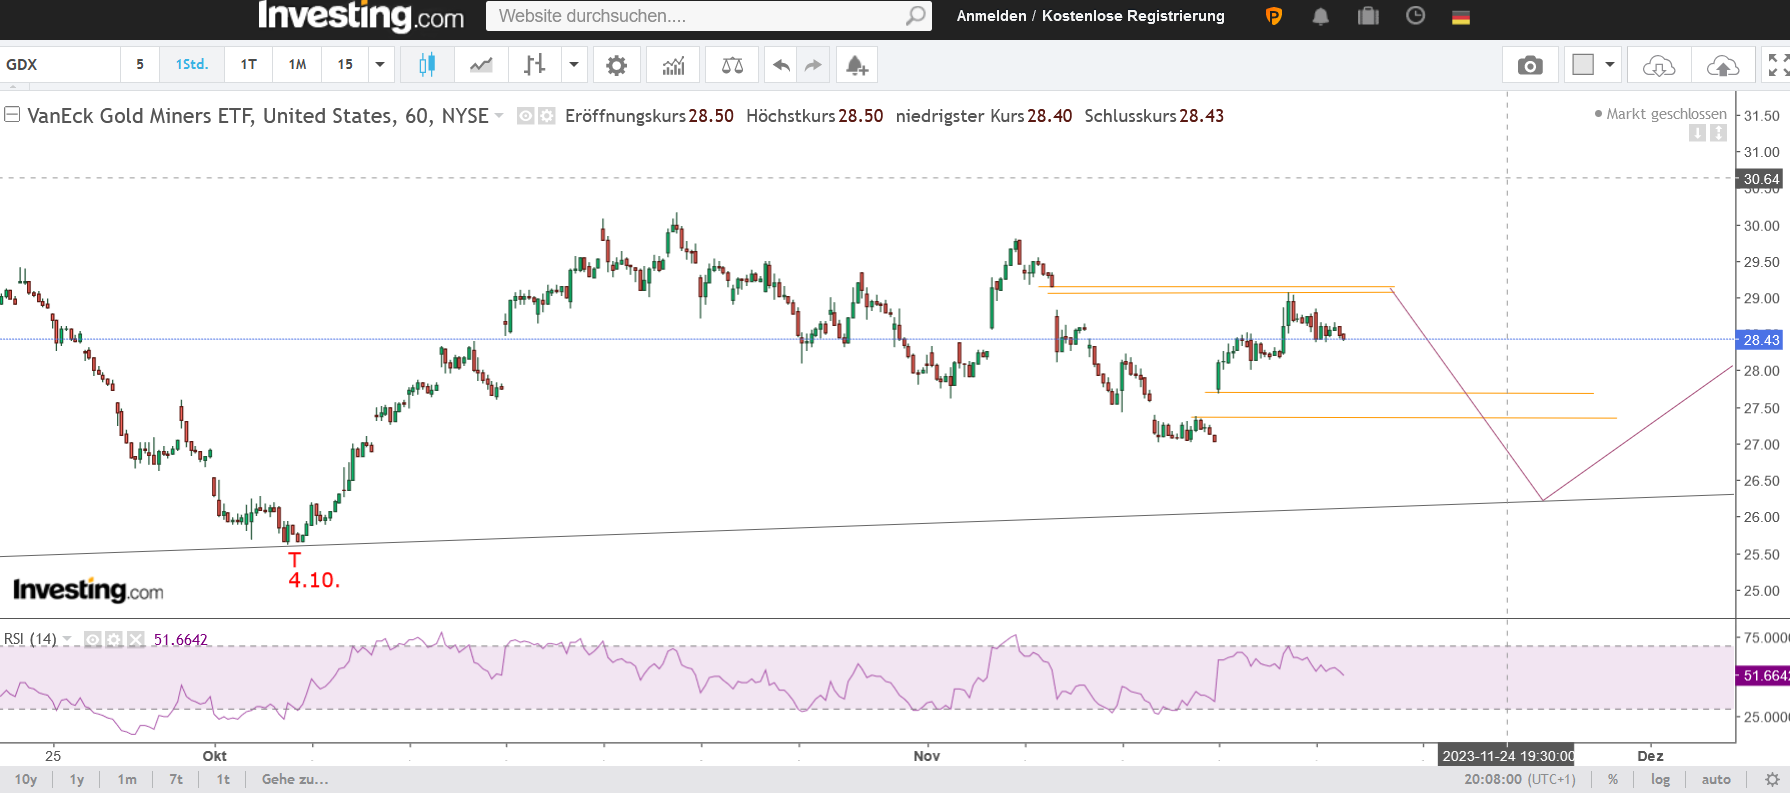
Task: Select the 1T daily interval
Action: click(249, 65)
